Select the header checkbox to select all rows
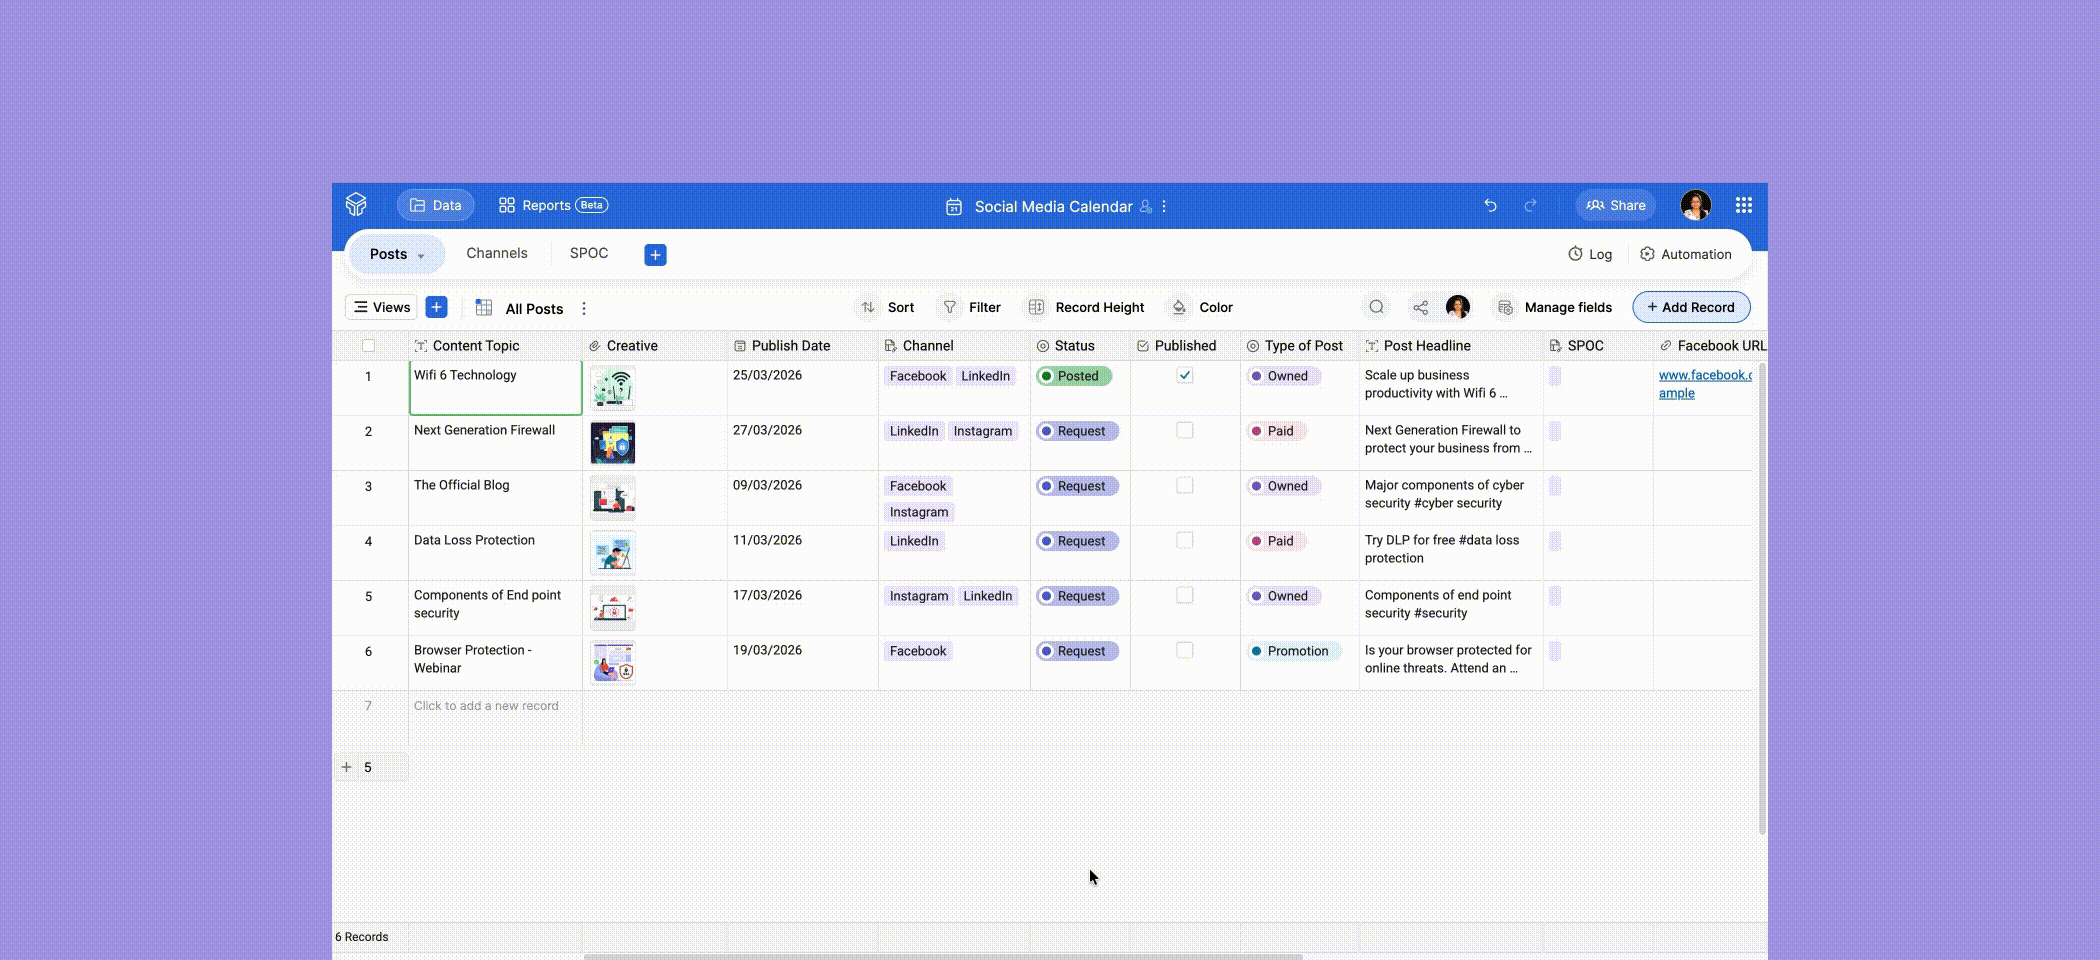The height and width of the screenshot is (960, 2100). (369, 345)
